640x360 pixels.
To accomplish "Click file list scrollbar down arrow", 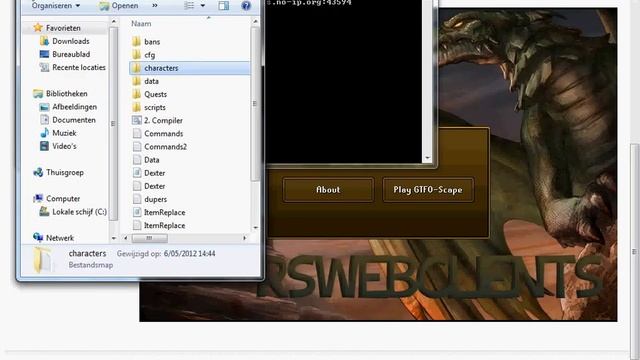I will [x=256, y=228].
